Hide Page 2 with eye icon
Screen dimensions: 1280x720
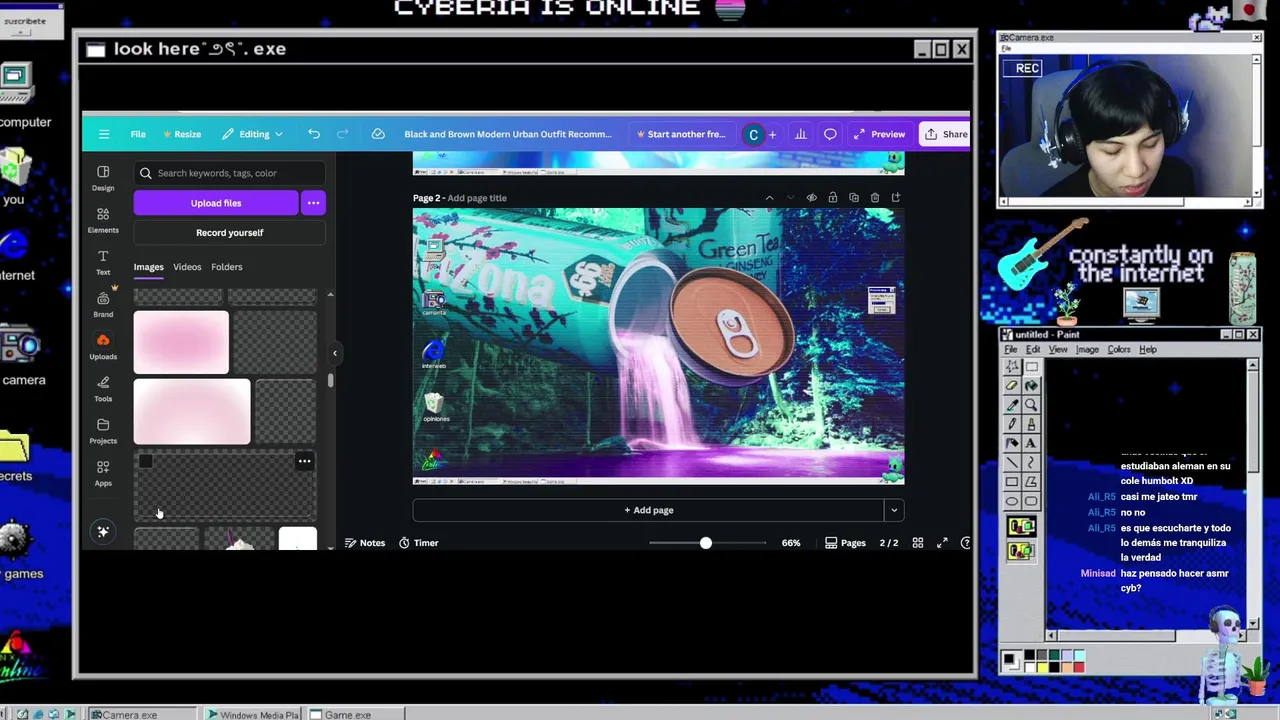tap(811, 198)
